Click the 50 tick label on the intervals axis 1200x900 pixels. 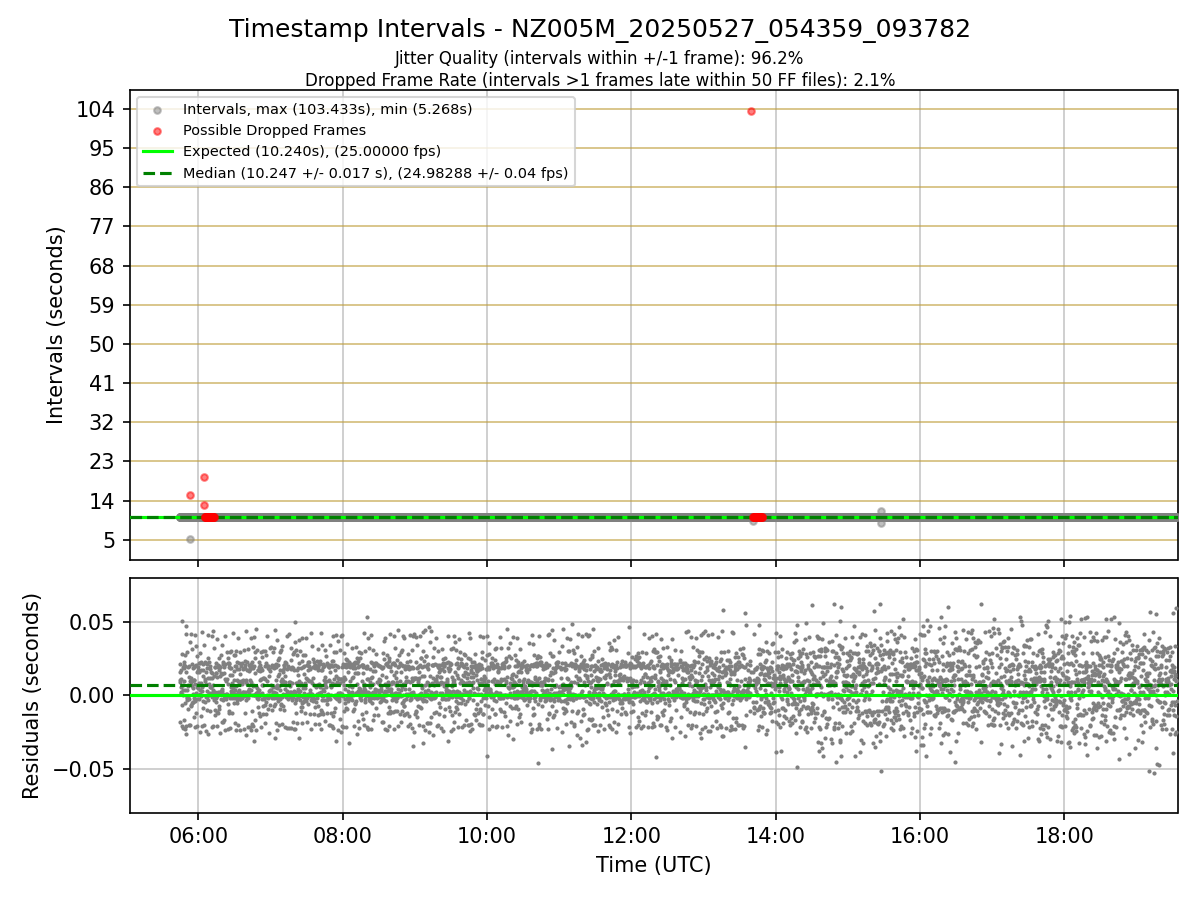tap(102, 344)
